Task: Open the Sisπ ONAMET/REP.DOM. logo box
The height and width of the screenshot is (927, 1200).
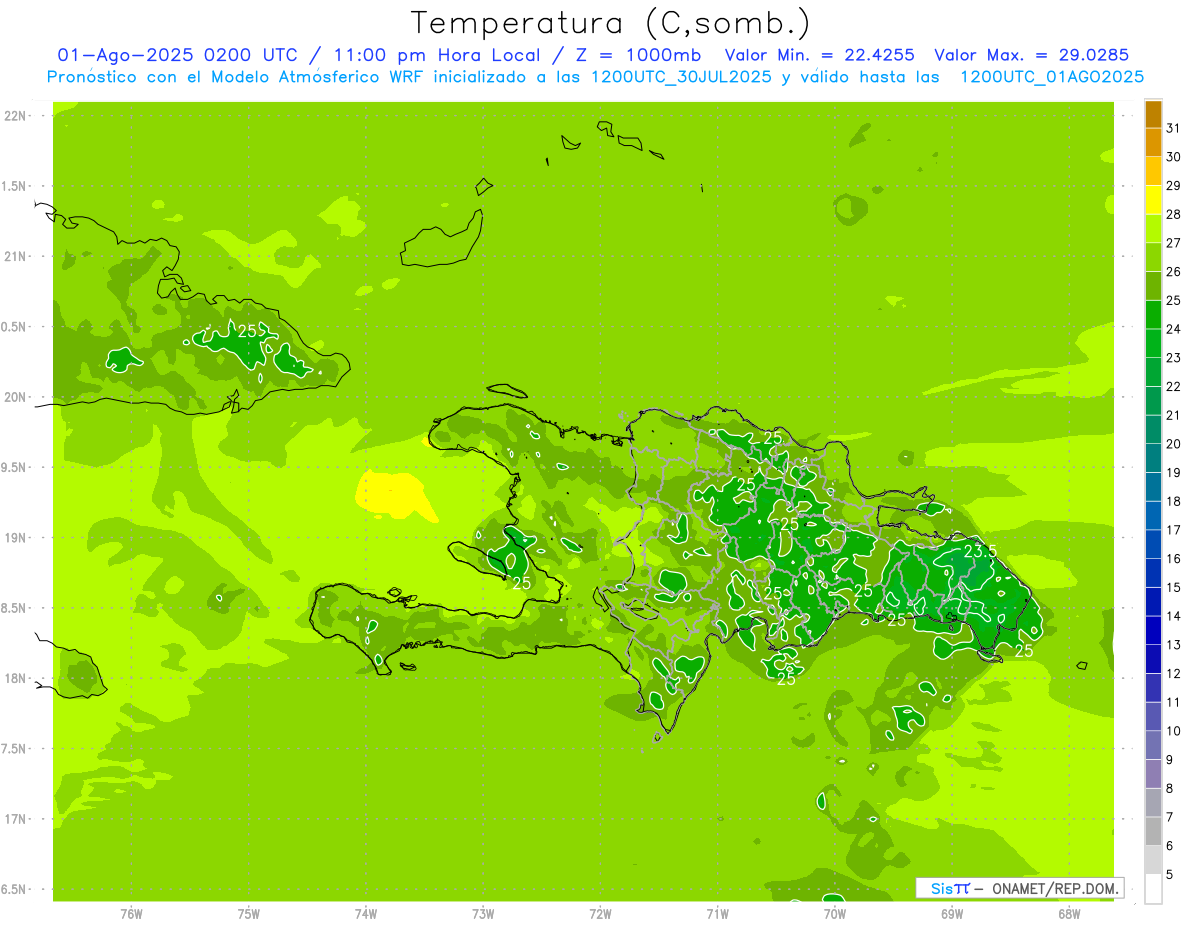Action: pyautogui.click(x=1019, y=888)
